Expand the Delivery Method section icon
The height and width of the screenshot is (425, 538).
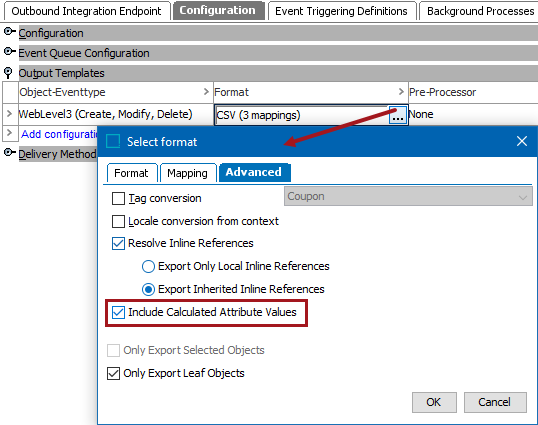(x=9, y=153)
